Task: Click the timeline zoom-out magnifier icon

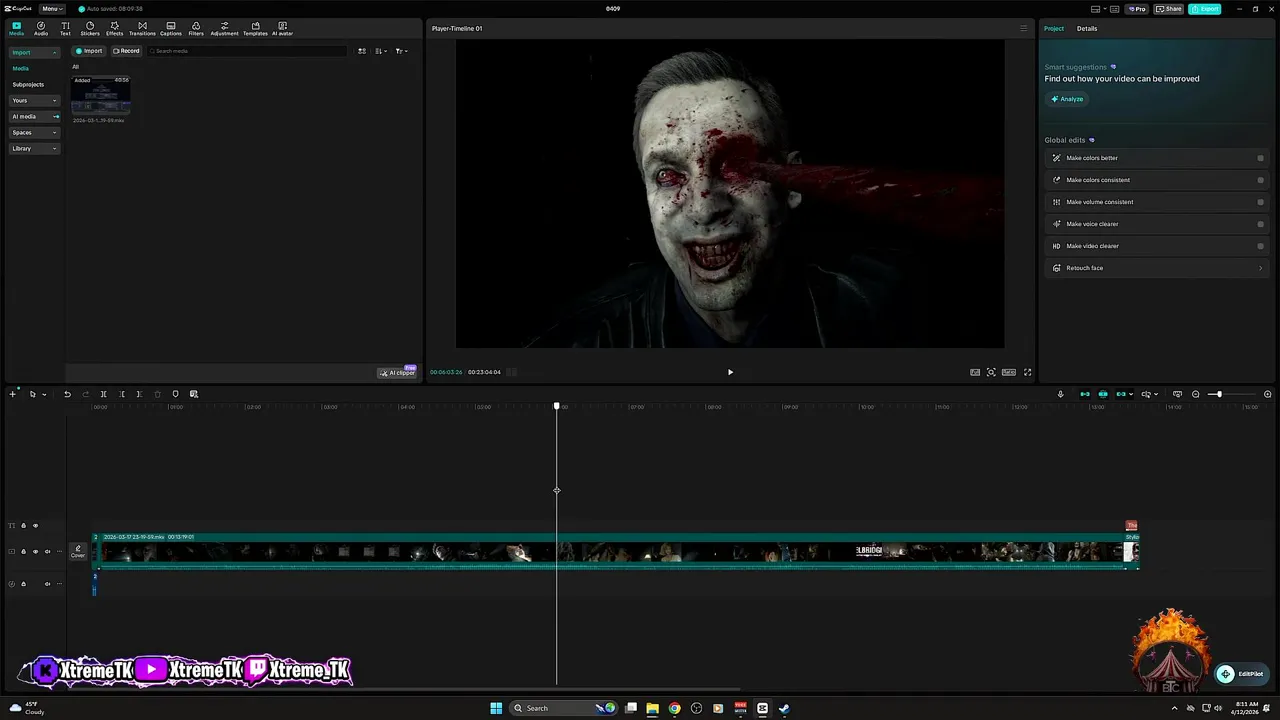Action: tap(1195, 394)
